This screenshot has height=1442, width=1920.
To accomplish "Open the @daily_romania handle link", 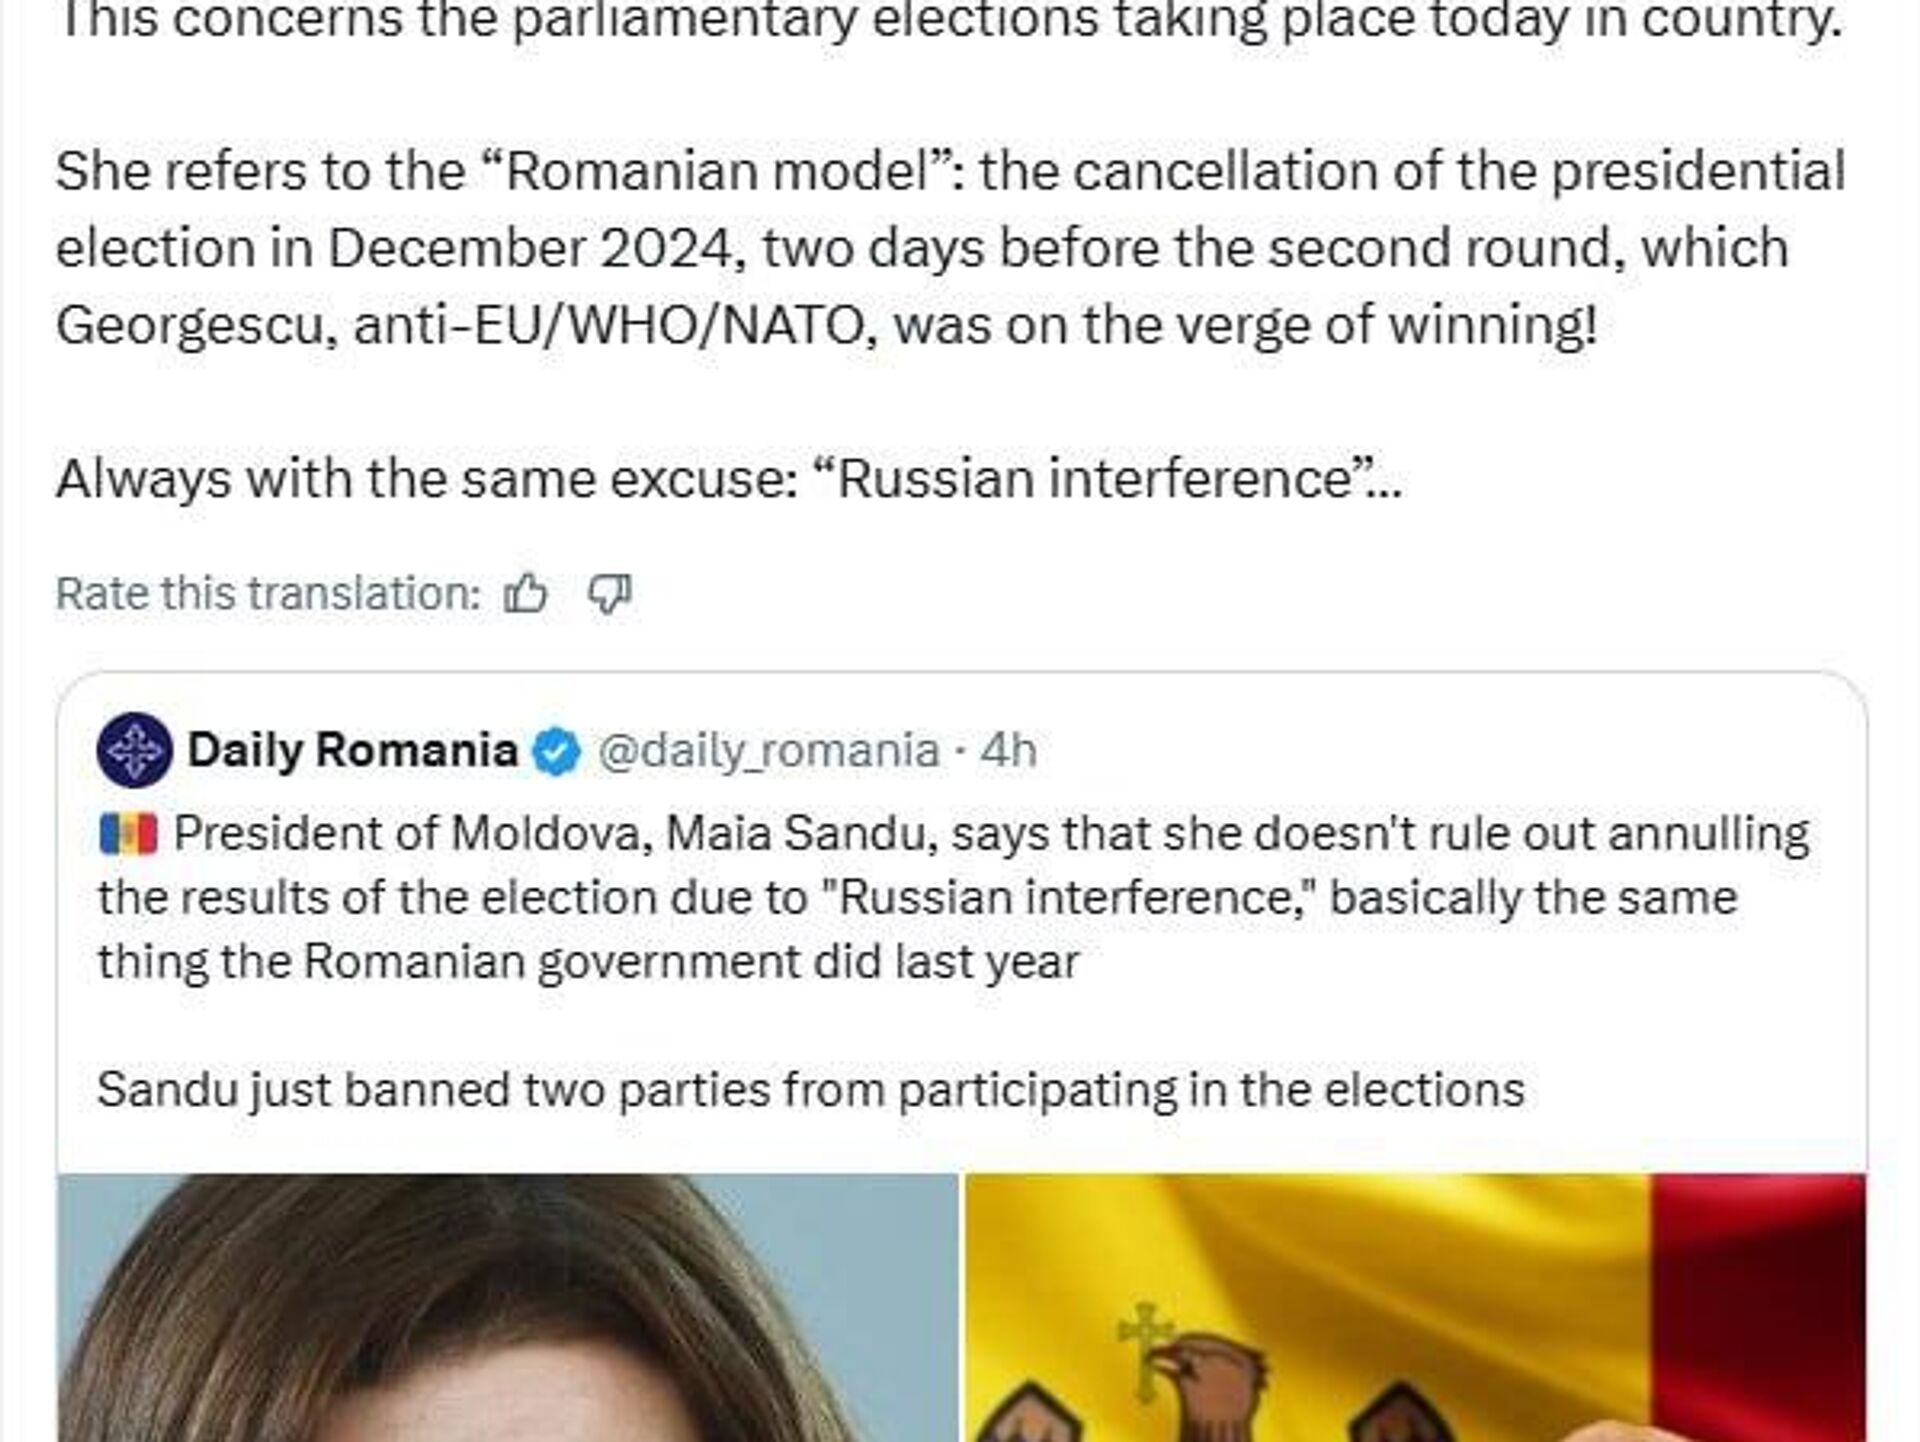I will (x=768, y=750).
